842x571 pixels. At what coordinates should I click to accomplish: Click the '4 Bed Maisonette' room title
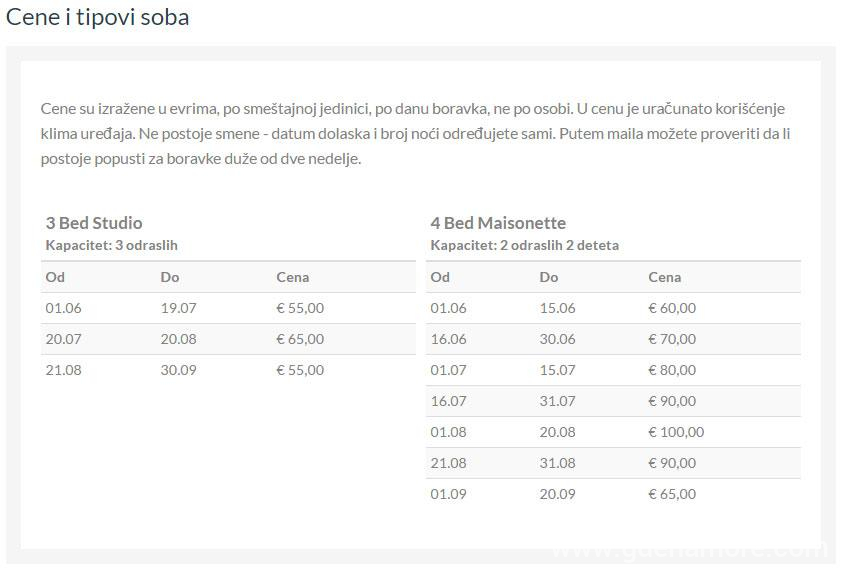click(x=498, y=223)
